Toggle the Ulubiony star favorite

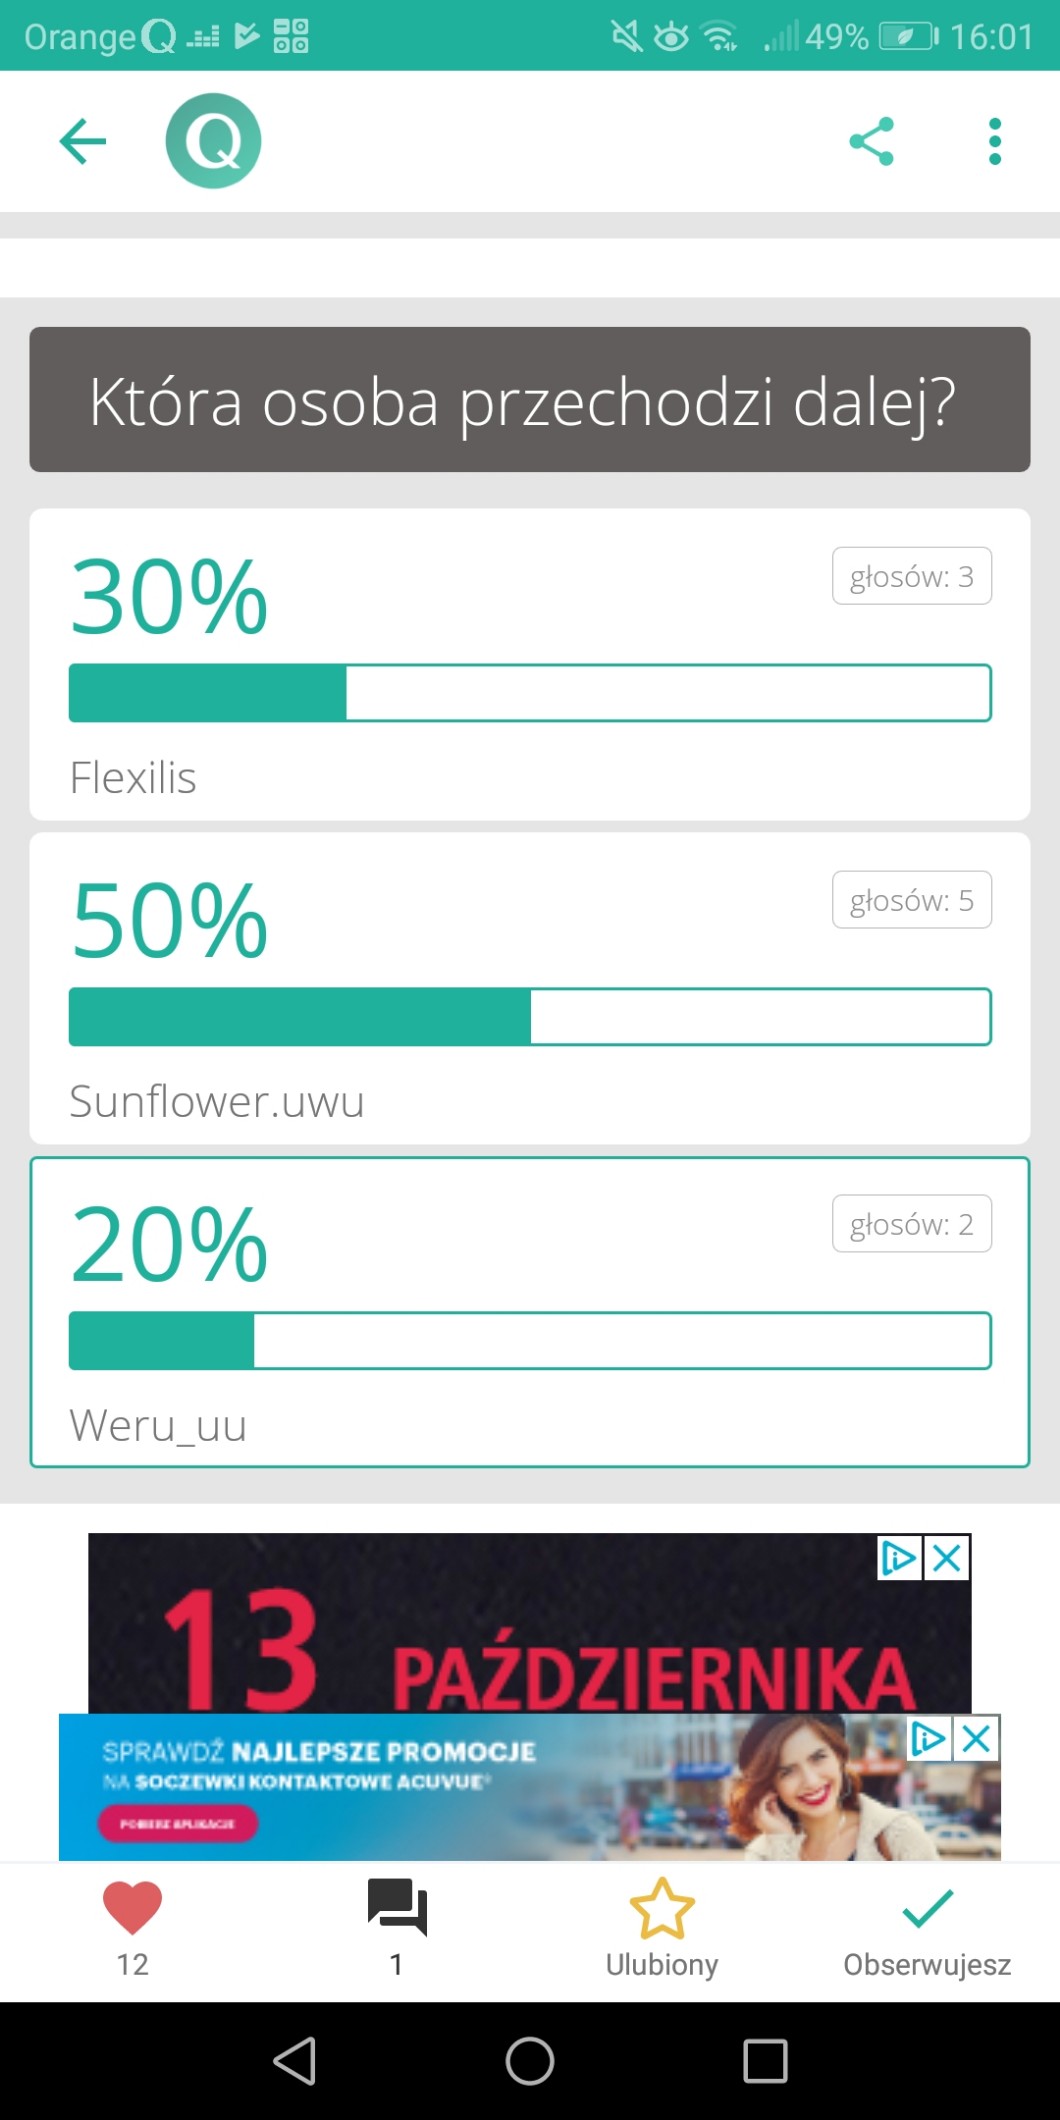(661, 1907)
